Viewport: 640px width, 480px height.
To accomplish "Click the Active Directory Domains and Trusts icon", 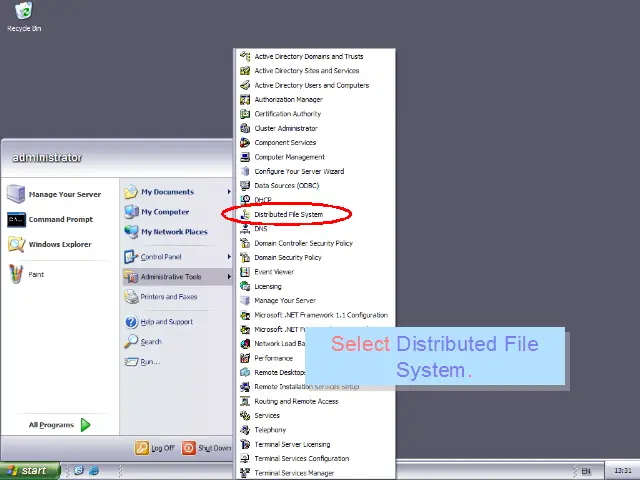I will 245,56.
